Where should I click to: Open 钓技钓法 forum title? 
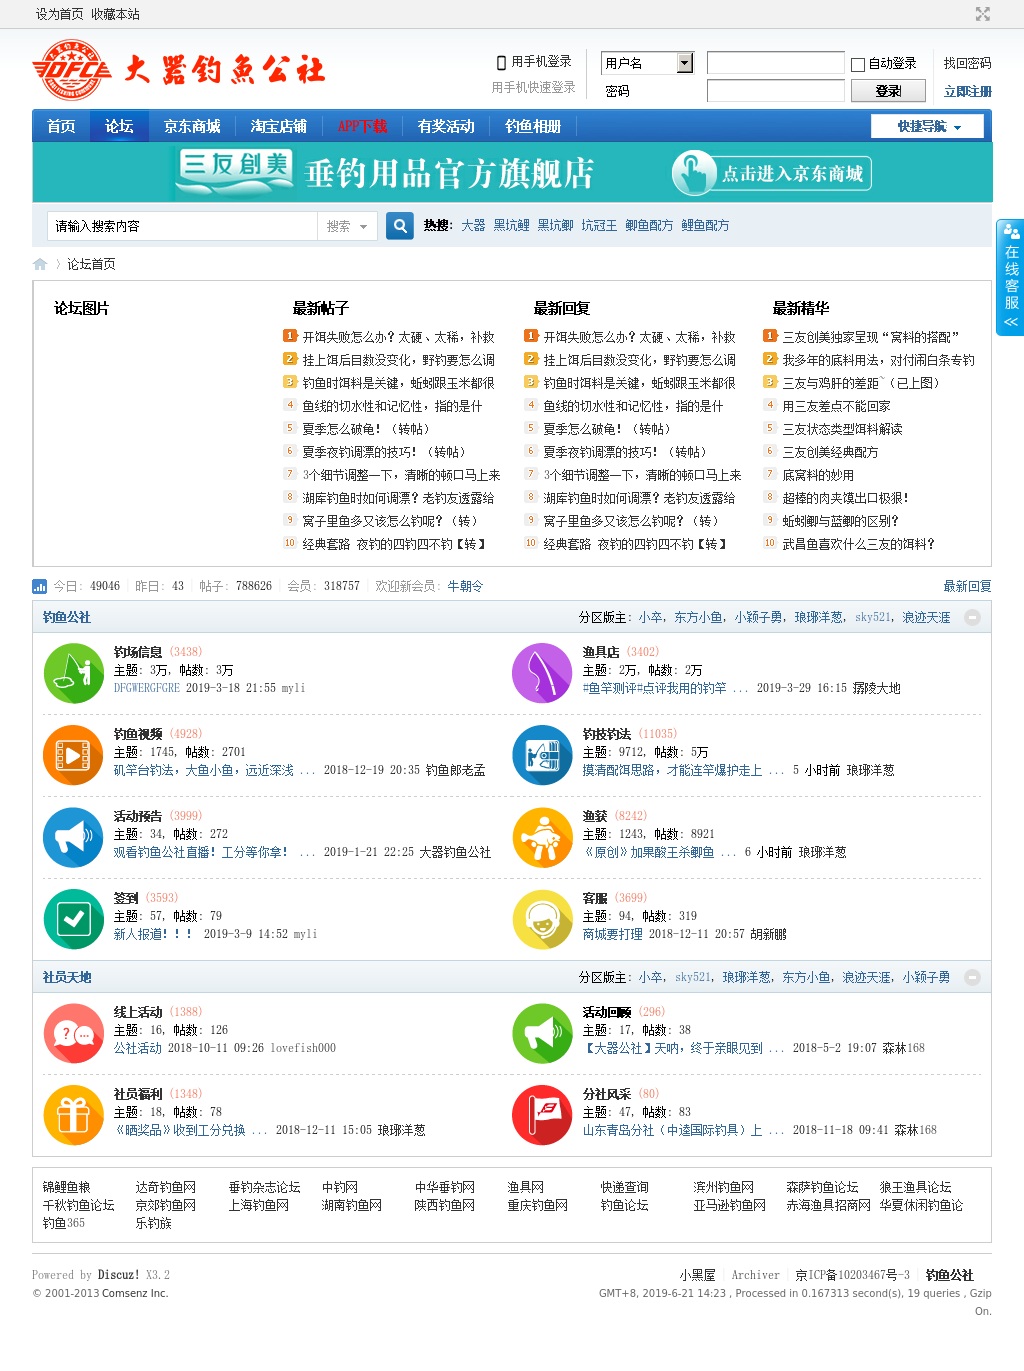point(607,734)
